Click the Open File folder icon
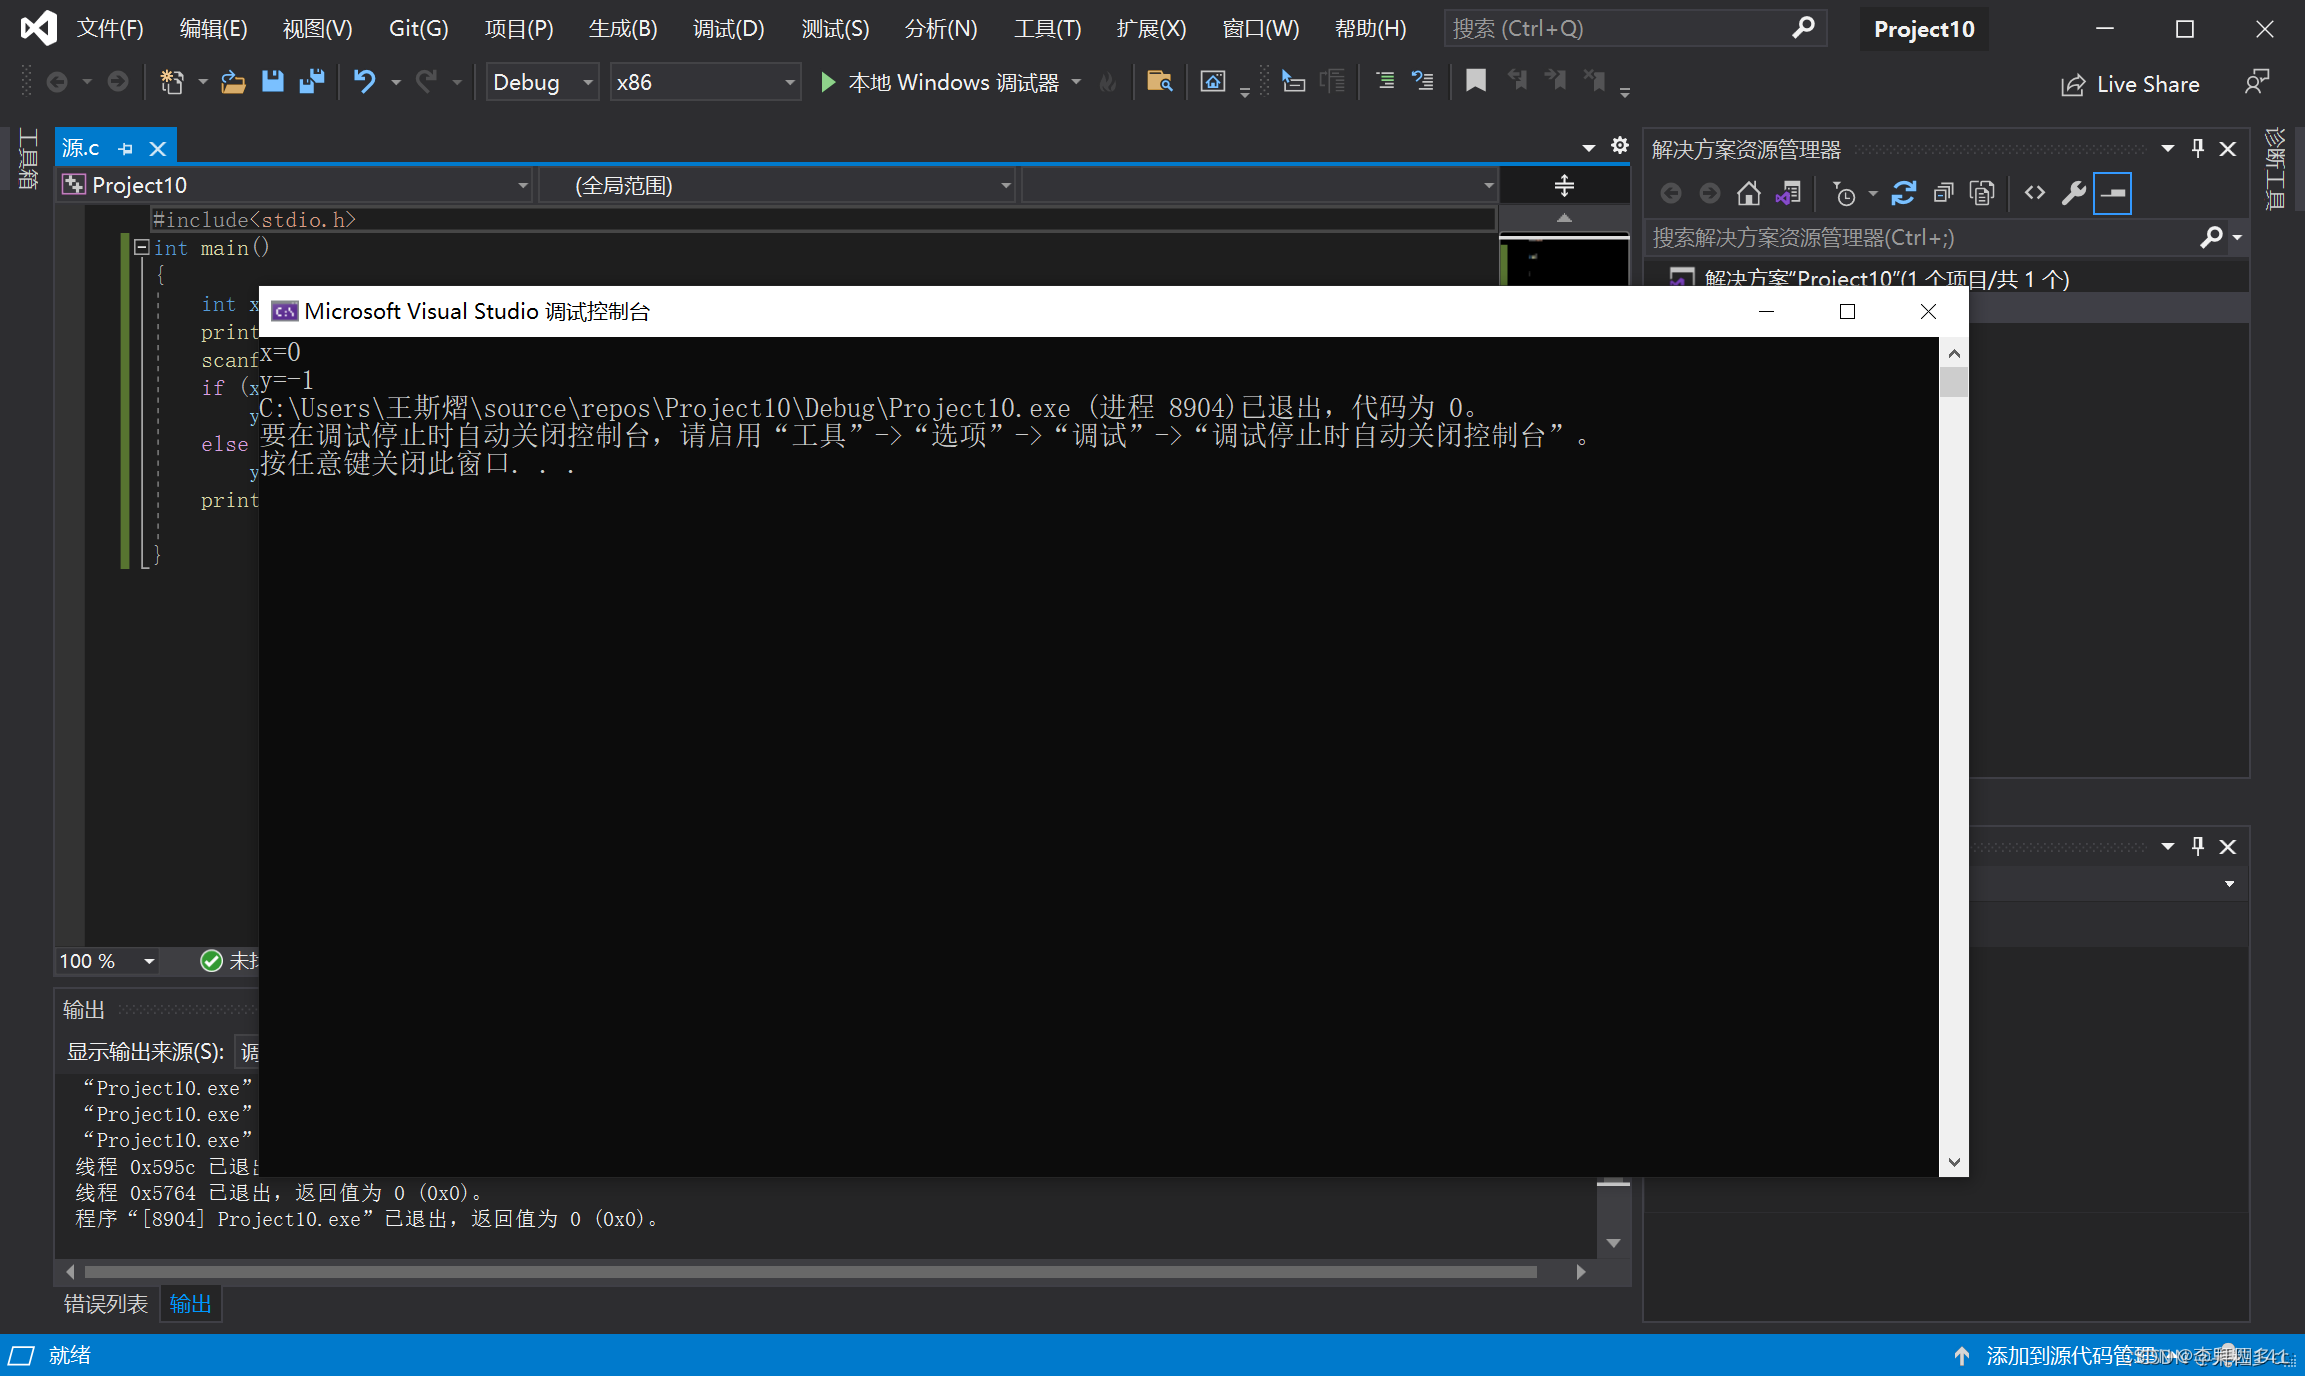 point(233,82)
